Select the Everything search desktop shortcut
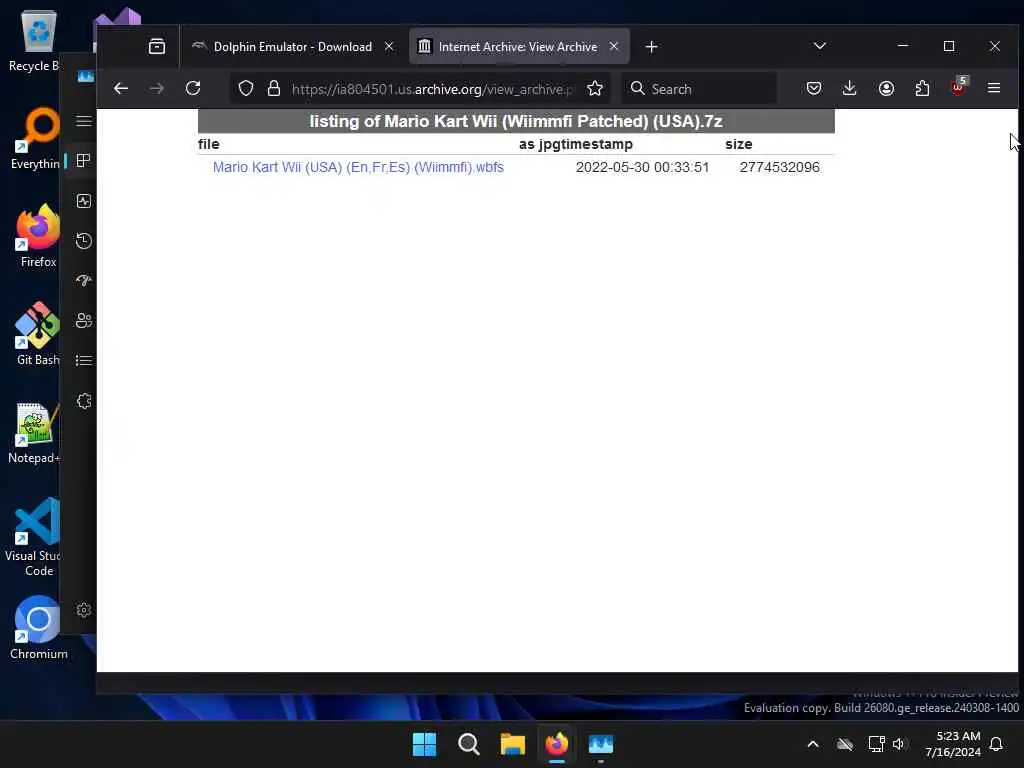 tap(36, 138)
